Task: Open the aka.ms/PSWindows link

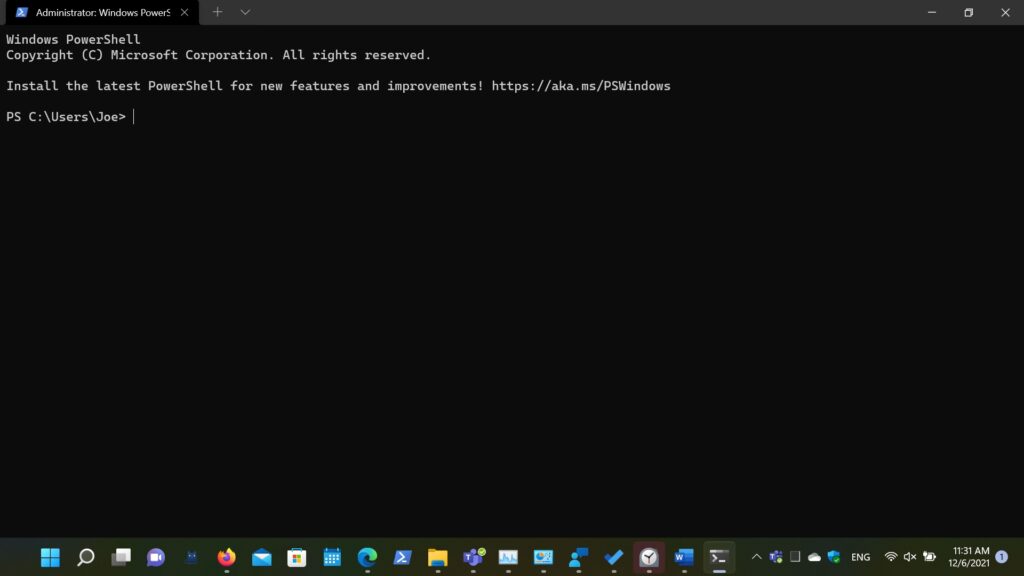Action: tap(581, 86)
